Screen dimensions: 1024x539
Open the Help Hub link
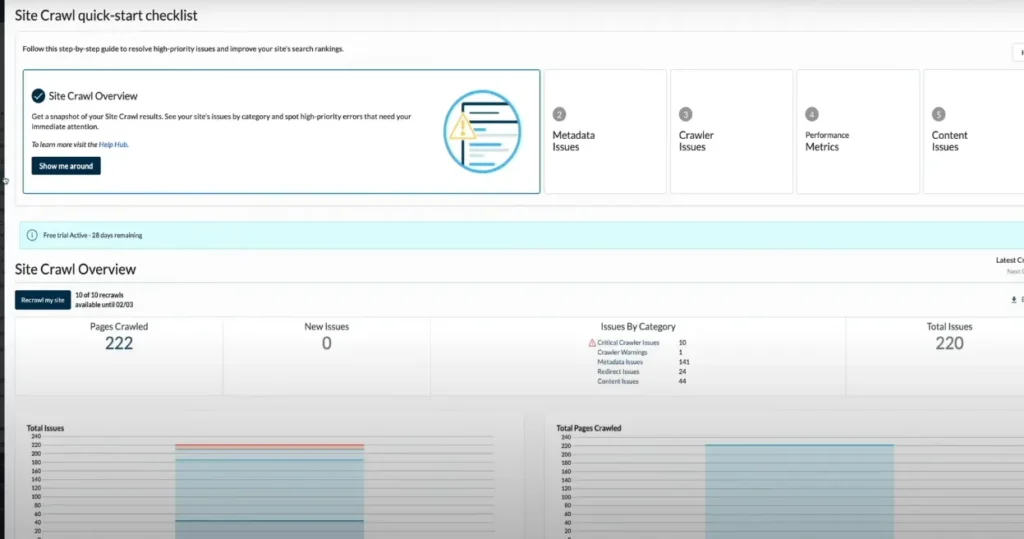click(x=113, y=144)
